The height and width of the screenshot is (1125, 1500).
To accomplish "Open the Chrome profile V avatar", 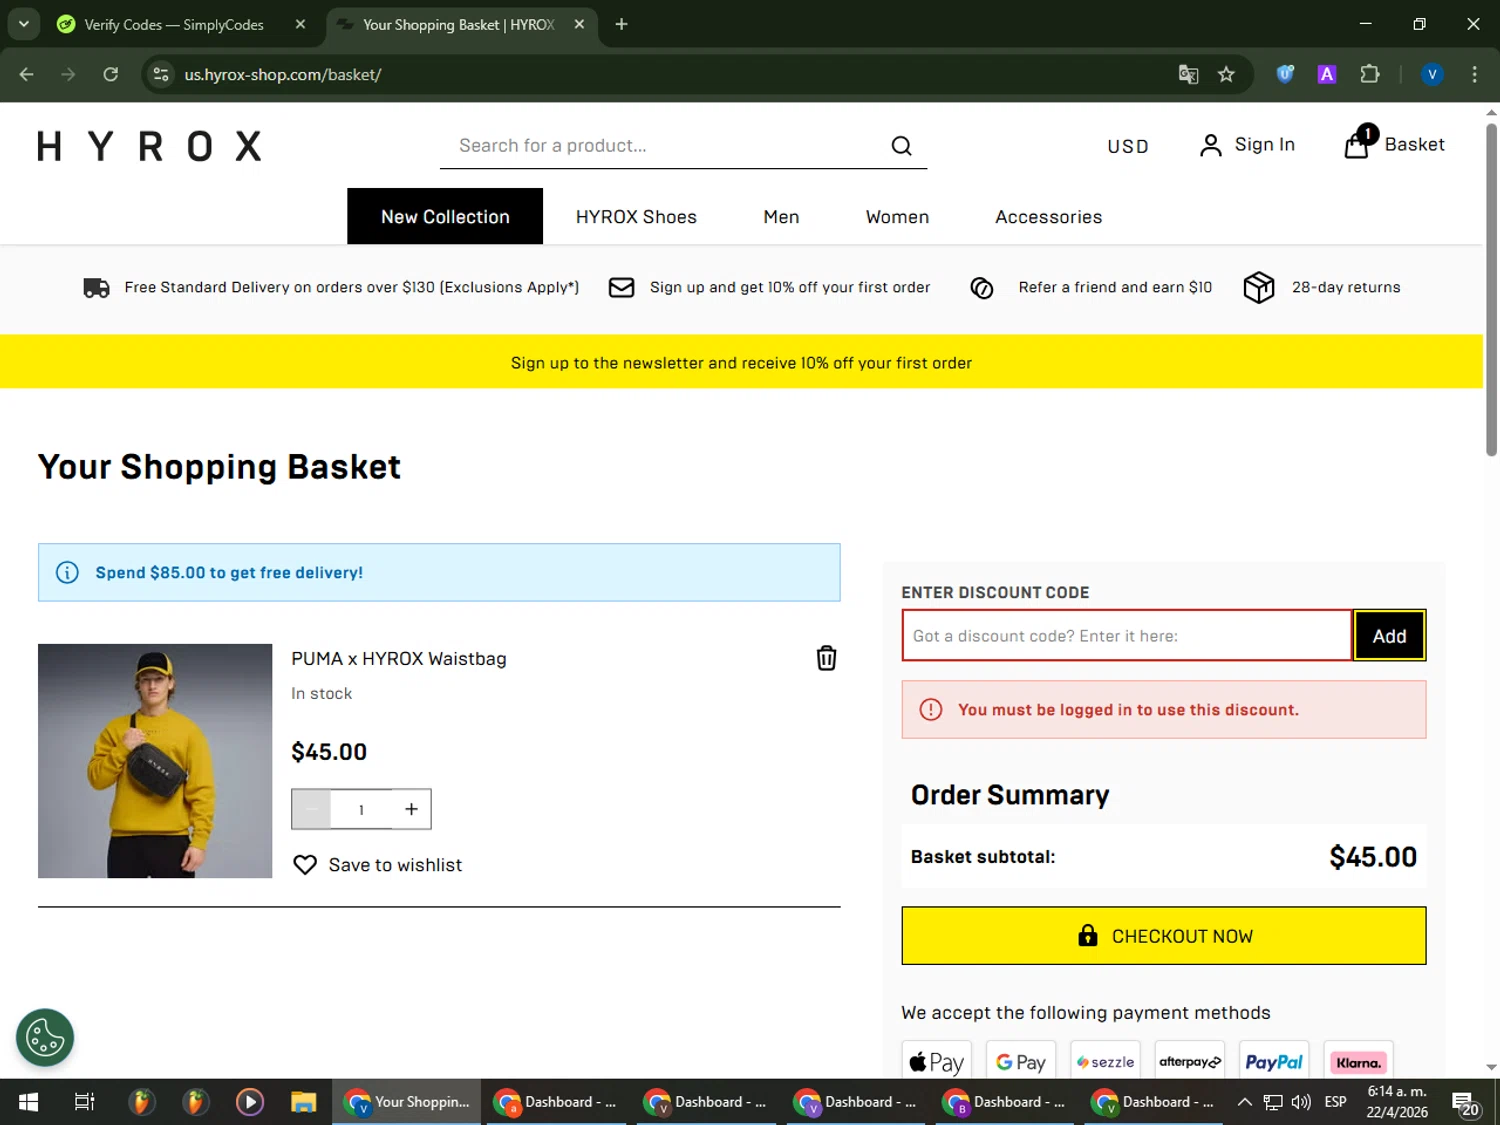I will [1432, 74].
